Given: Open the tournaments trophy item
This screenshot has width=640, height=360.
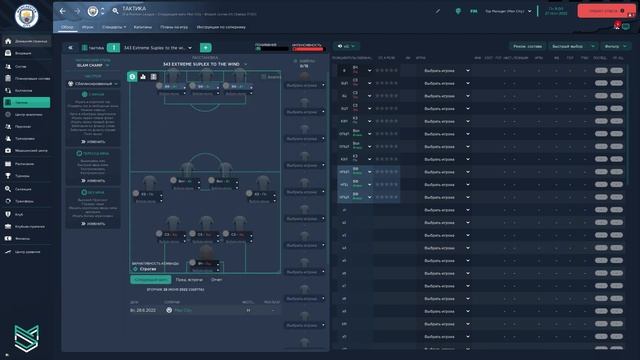Looking at the screenshot, I should (27, 176).
